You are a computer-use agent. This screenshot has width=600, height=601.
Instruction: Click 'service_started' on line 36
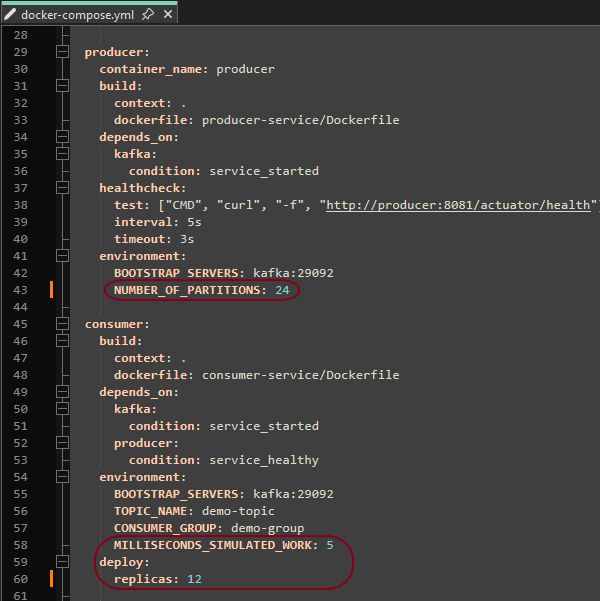pos(264,171)
